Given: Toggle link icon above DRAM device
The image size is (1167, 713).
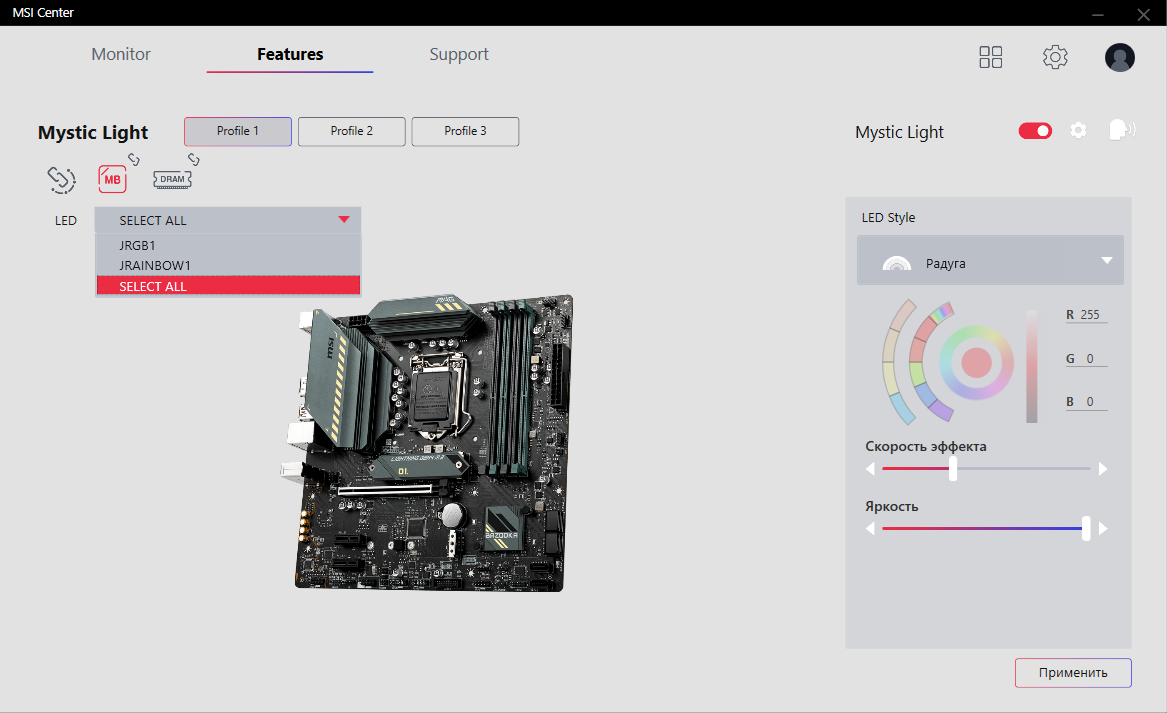Looking at the screenshot, I should click(x=194, y=159).
